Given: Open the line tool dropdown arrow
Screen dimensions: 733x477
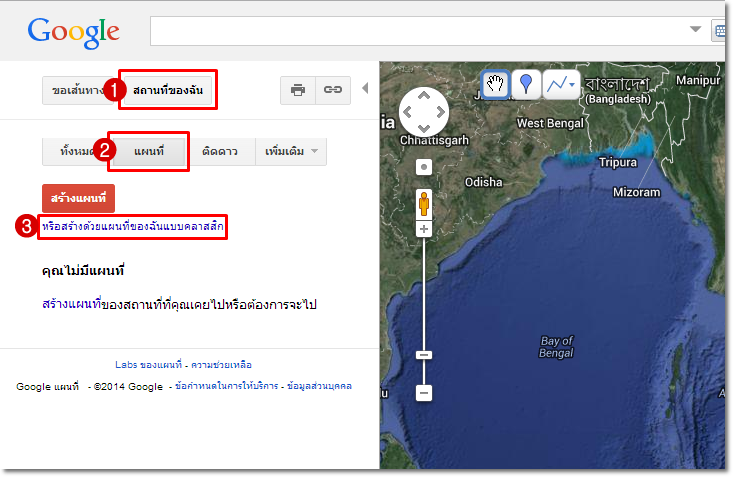Looking at the screenshot, I should click(572, 85).
